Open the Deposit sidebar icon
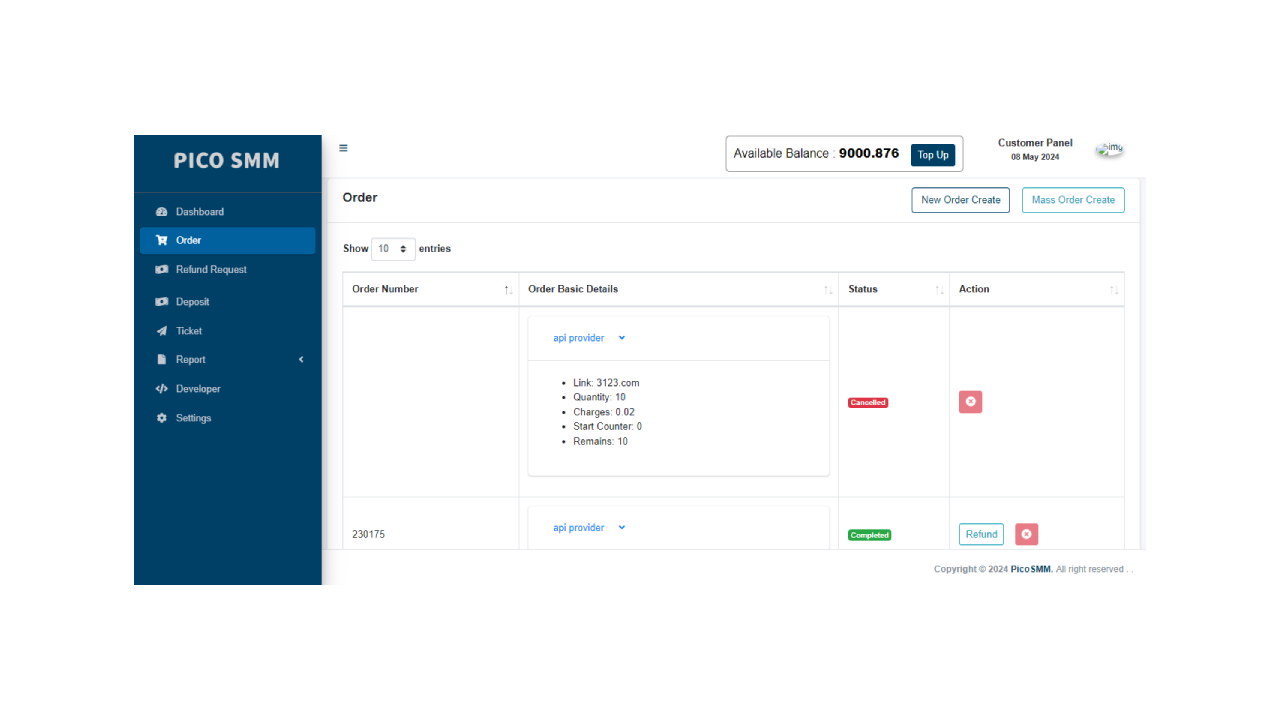 point(162,301)
